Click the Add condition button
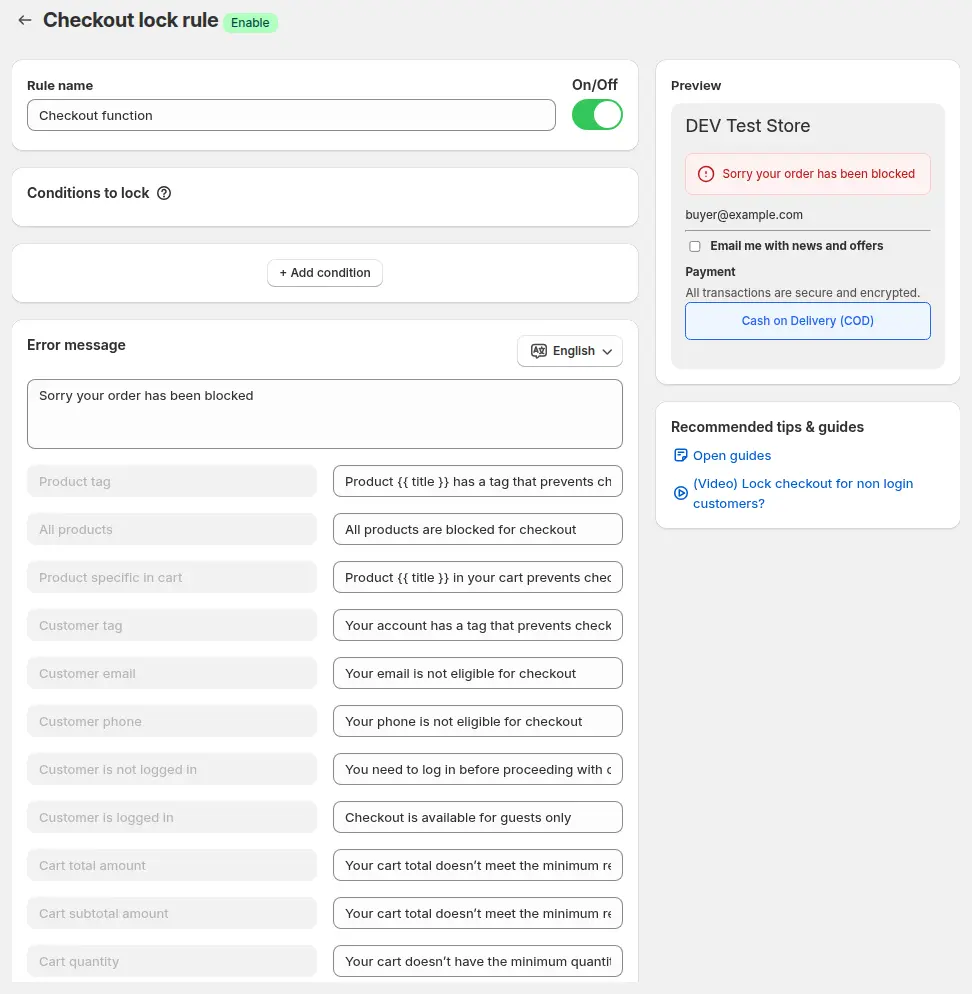Viewport: 972px width, 994px height. [x=325, y=273]
